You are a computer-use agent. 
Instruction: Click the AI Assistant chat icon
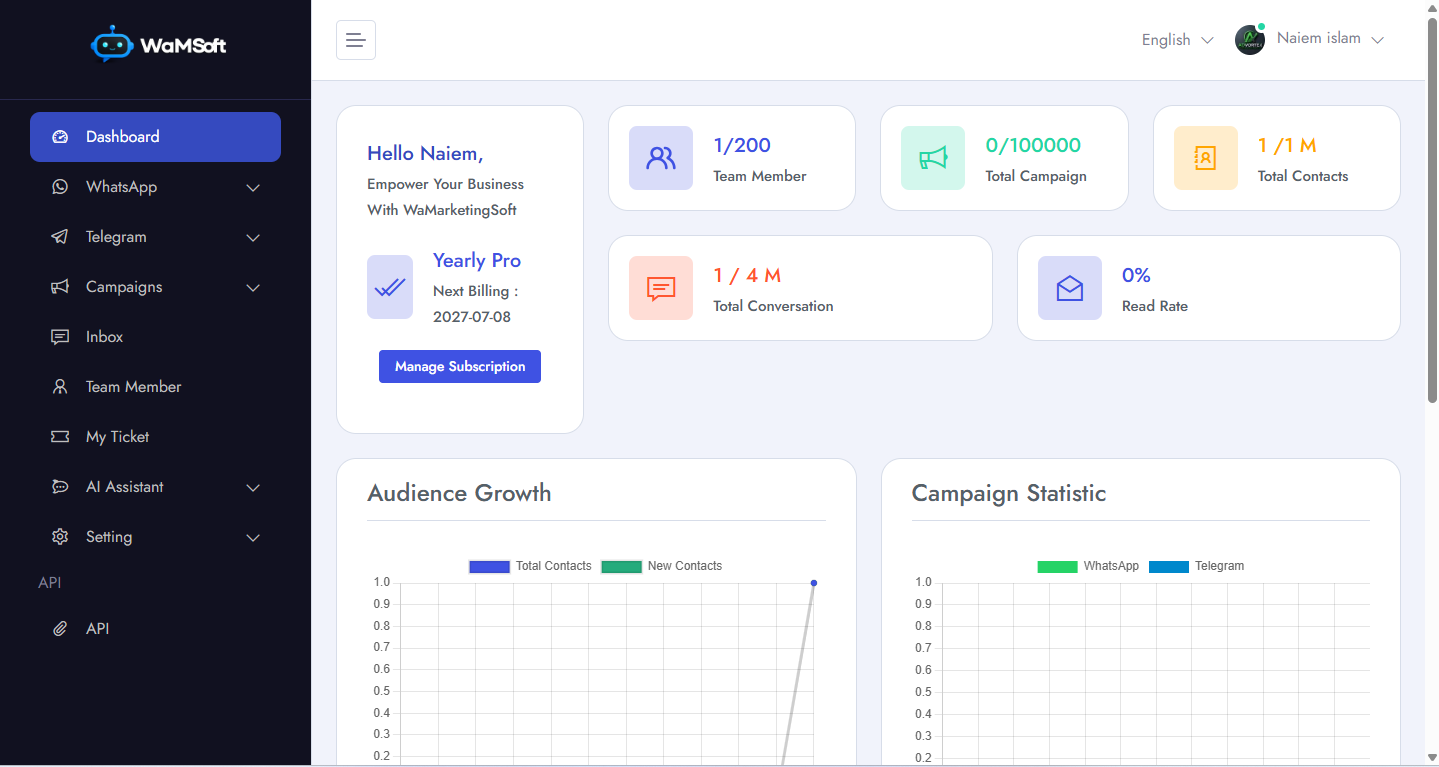60,487
